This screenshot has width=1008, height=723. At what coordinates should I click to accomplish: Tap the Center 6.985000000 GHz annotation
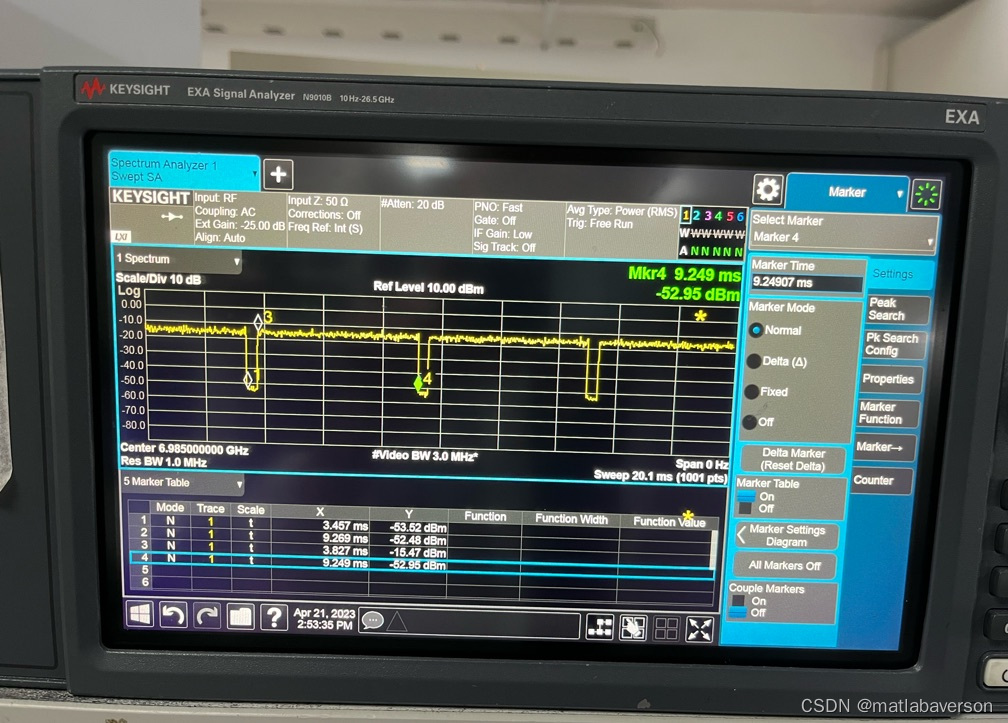pos(184,449)
